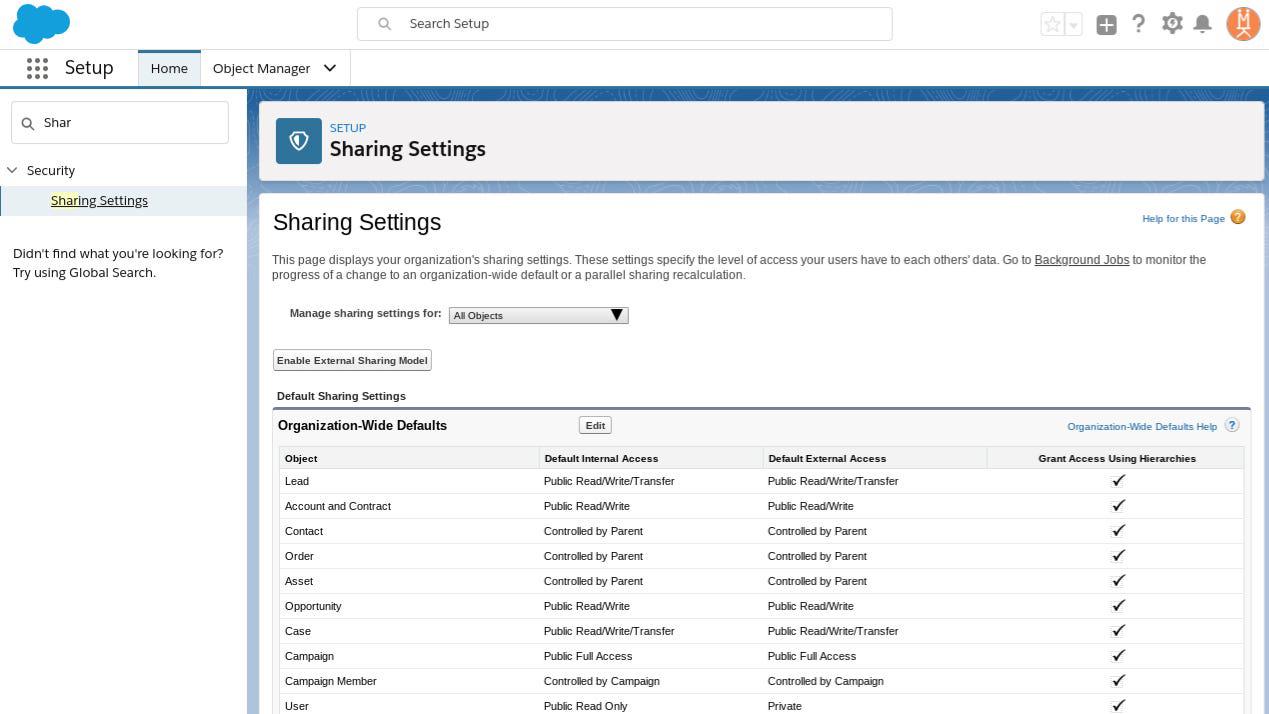Expand the Object Manager tab chevron
Image resolution: width=1269 pixels, height=714 pixels.
[330, 68]
